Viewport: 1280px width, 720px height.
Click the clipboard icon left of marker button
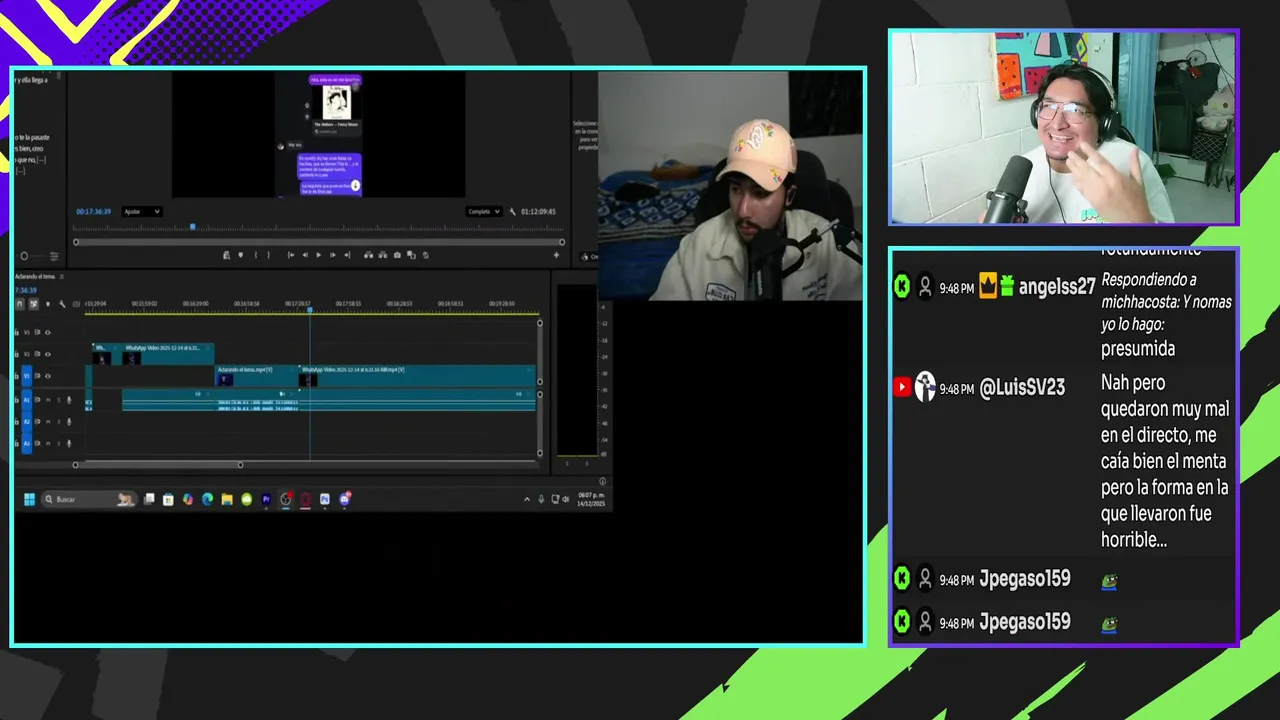point(227,255)
